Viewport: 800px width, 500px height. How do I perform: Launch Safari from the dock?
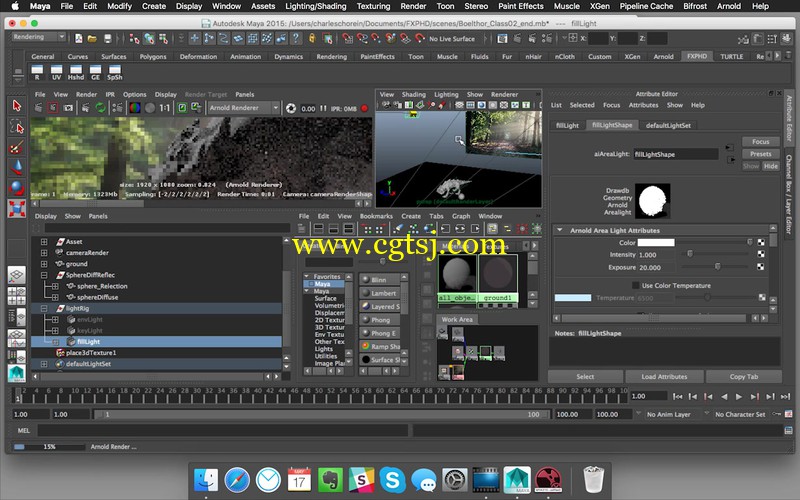237,480
